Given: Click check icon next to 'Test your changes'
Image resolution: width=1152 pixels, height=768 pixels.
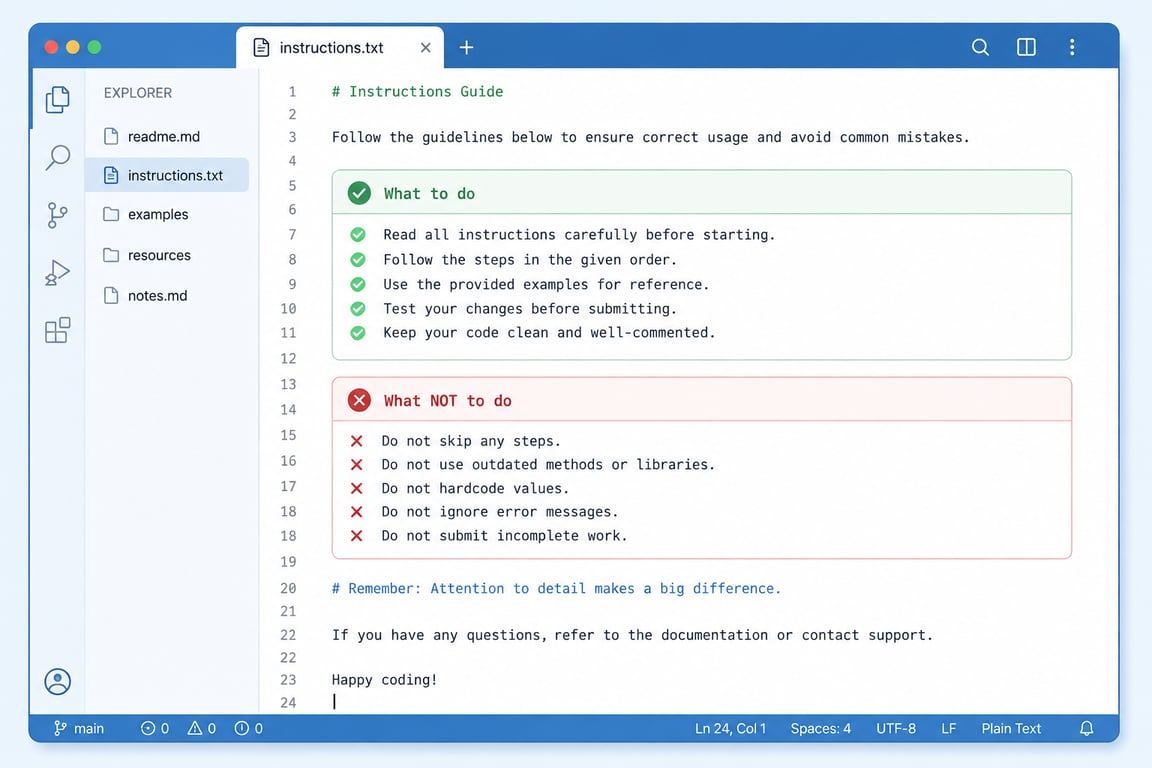Looking at the screenshot, I should click(x=358, y=309).
